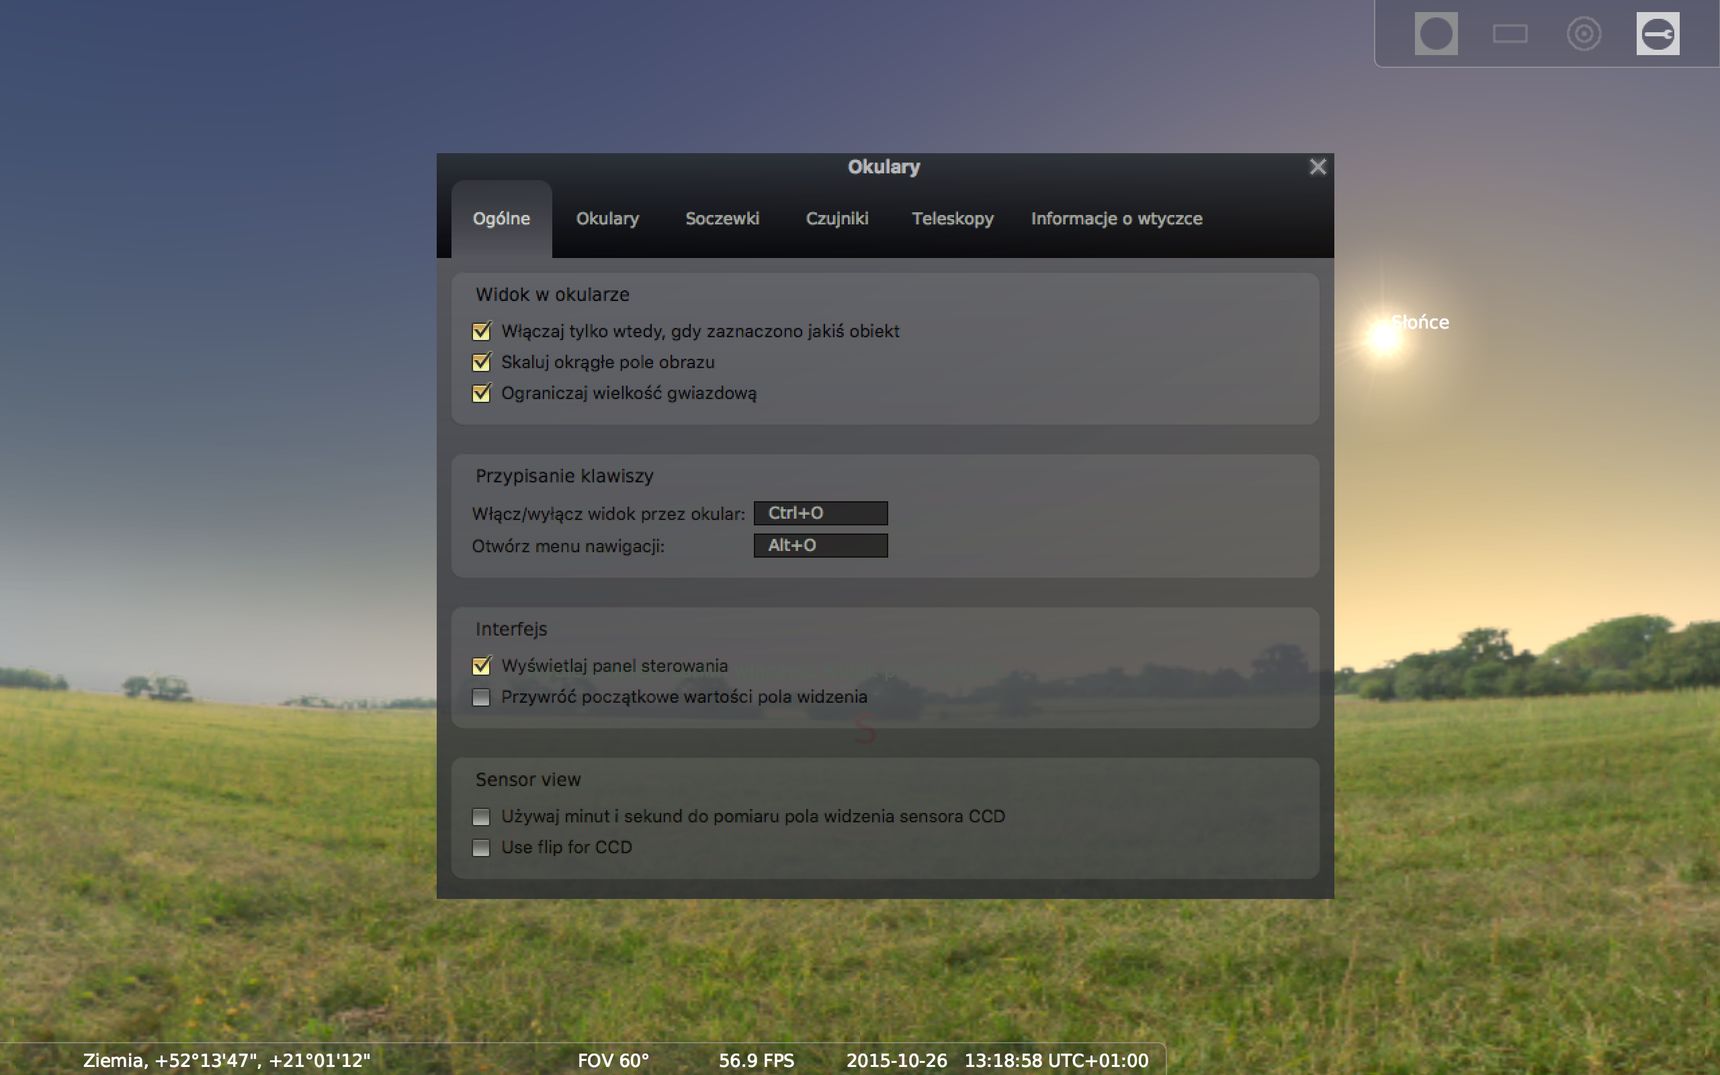Select the Słońce label in sky
Image resolution: width=1720 pixels, height=1075 pixels.
click(x=1420, y=322)
